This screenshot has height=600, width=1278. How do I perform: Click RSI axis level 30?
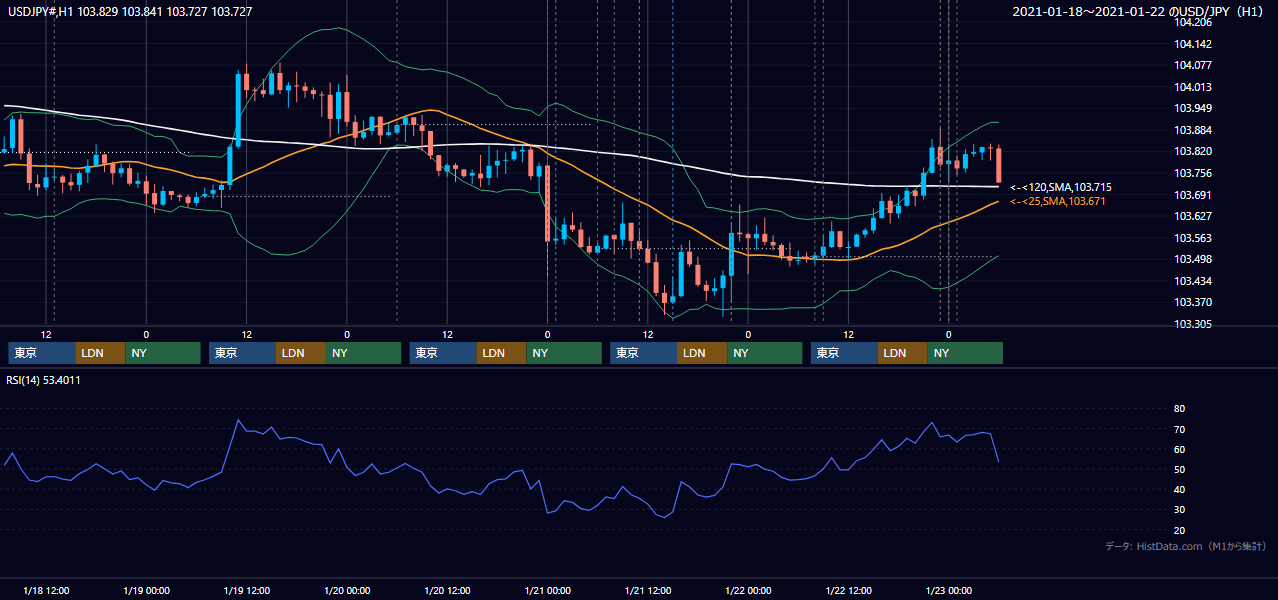pyautogui.click(x=1180, y=510)
